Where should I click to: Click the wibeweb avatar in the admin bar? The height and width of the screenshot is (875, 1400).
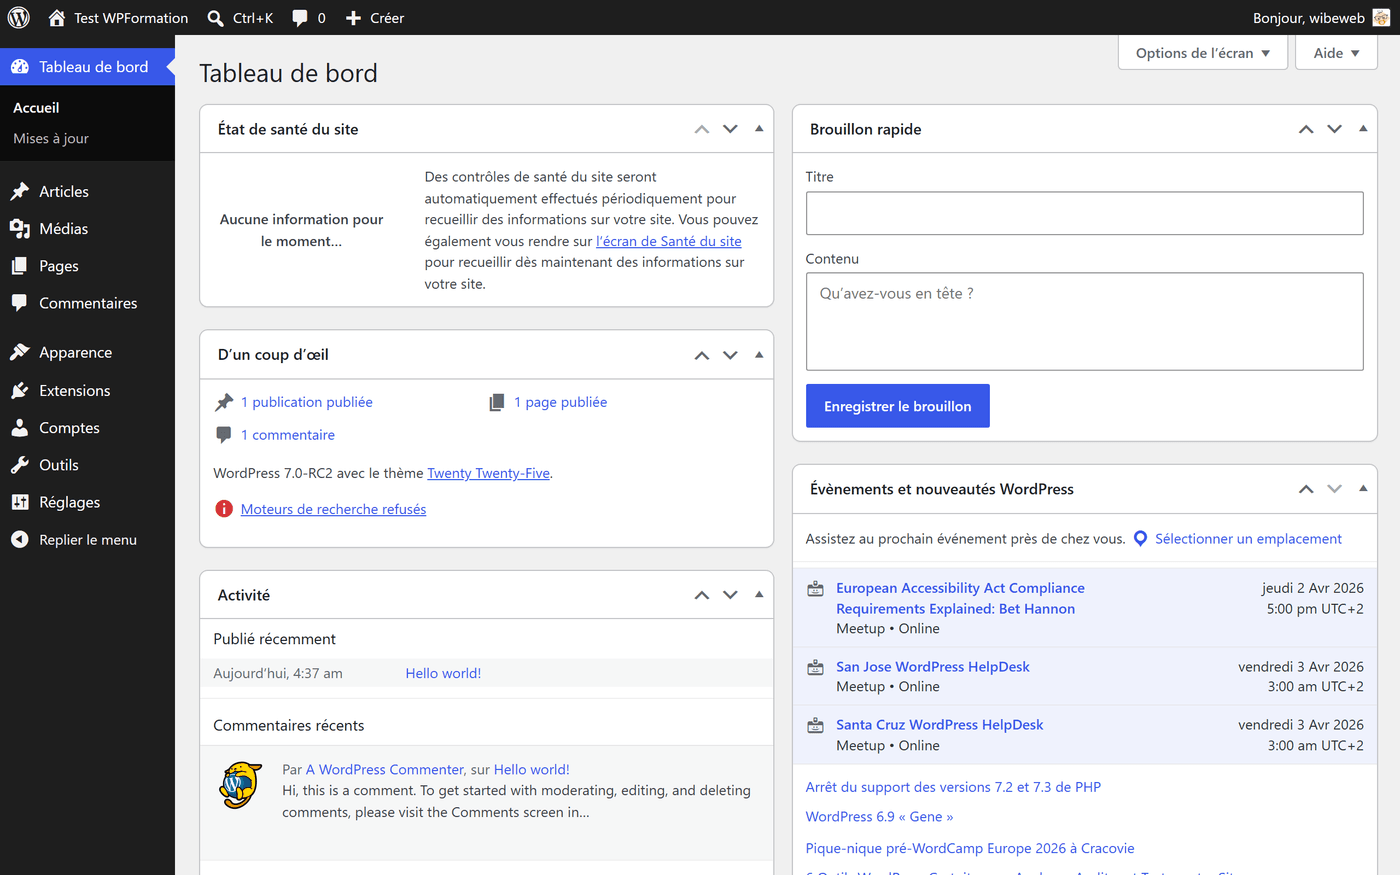(1381, 17)
